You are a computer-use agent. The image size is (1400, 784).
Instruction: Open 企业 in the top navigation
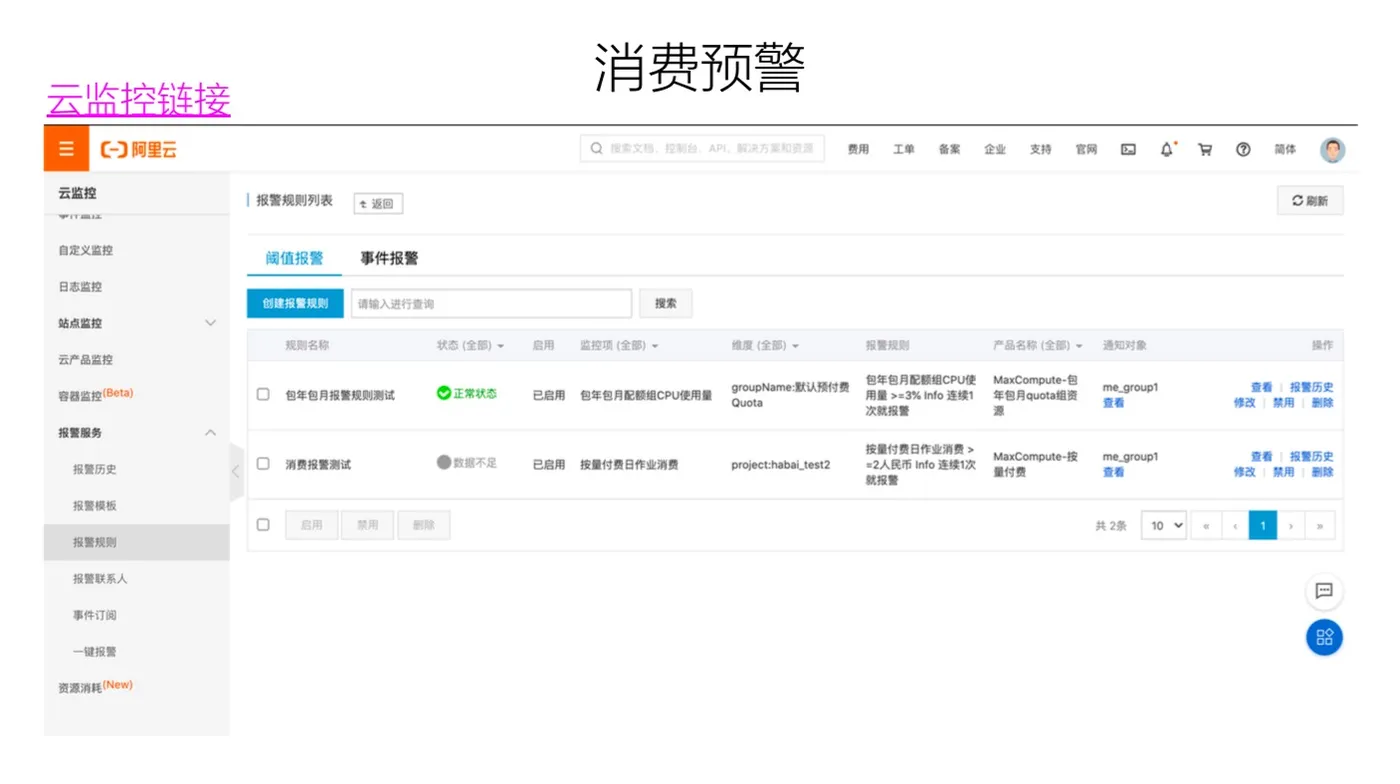point(995,149)
